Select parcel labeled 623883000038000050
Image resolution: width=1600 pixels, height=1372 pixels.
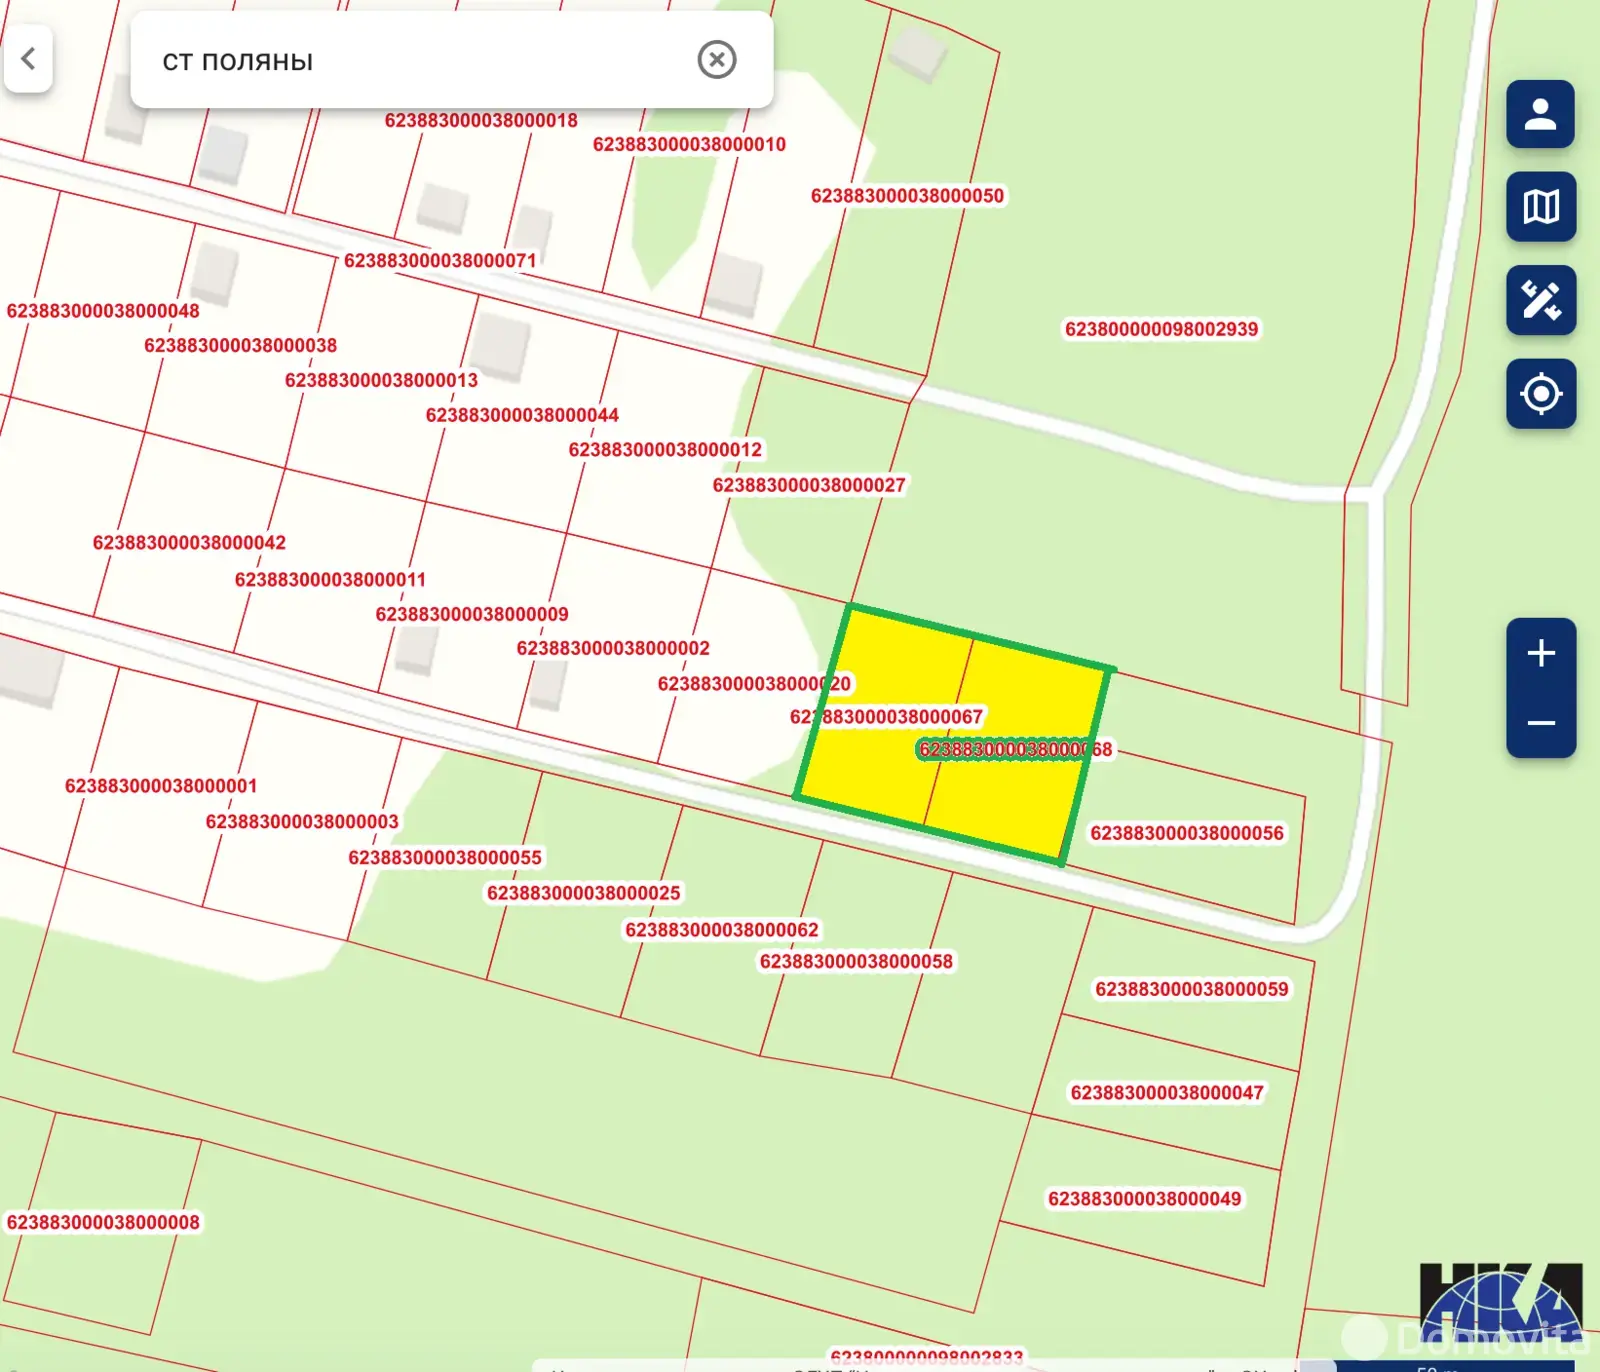click(907, 196)
